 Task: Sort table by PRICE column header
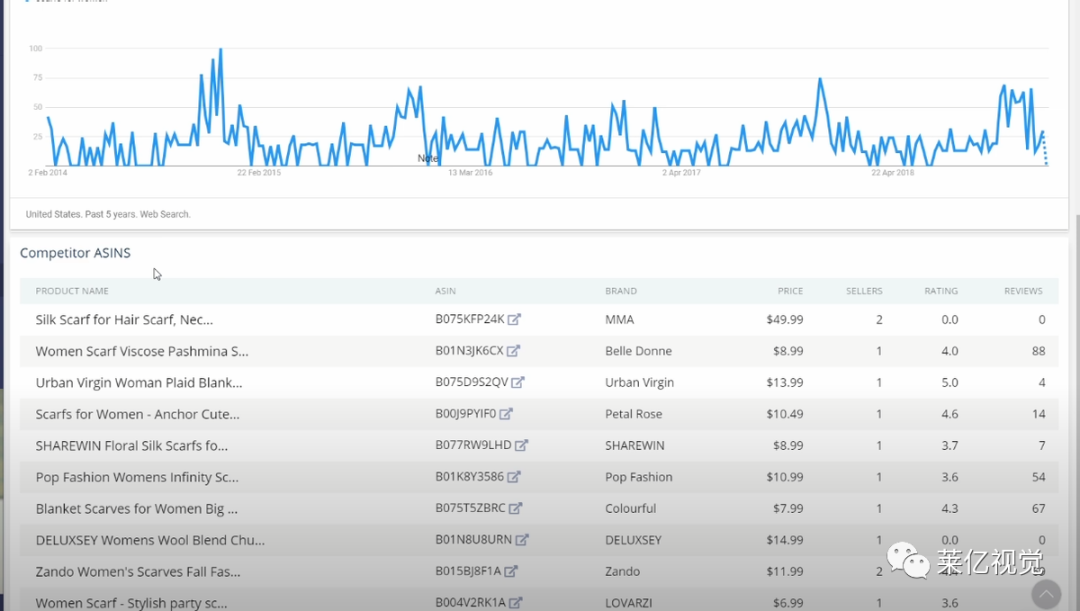pyautogui.click(x=791, y=291)
